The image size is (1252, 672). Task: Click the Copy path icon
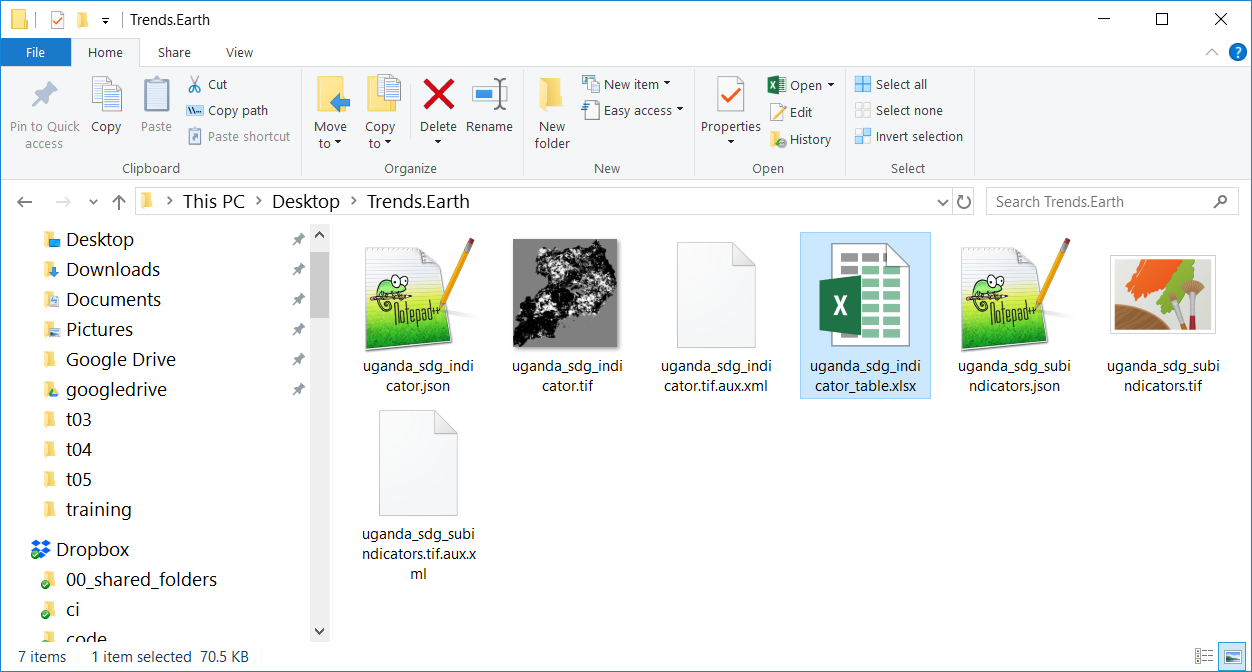coord(196,111)
